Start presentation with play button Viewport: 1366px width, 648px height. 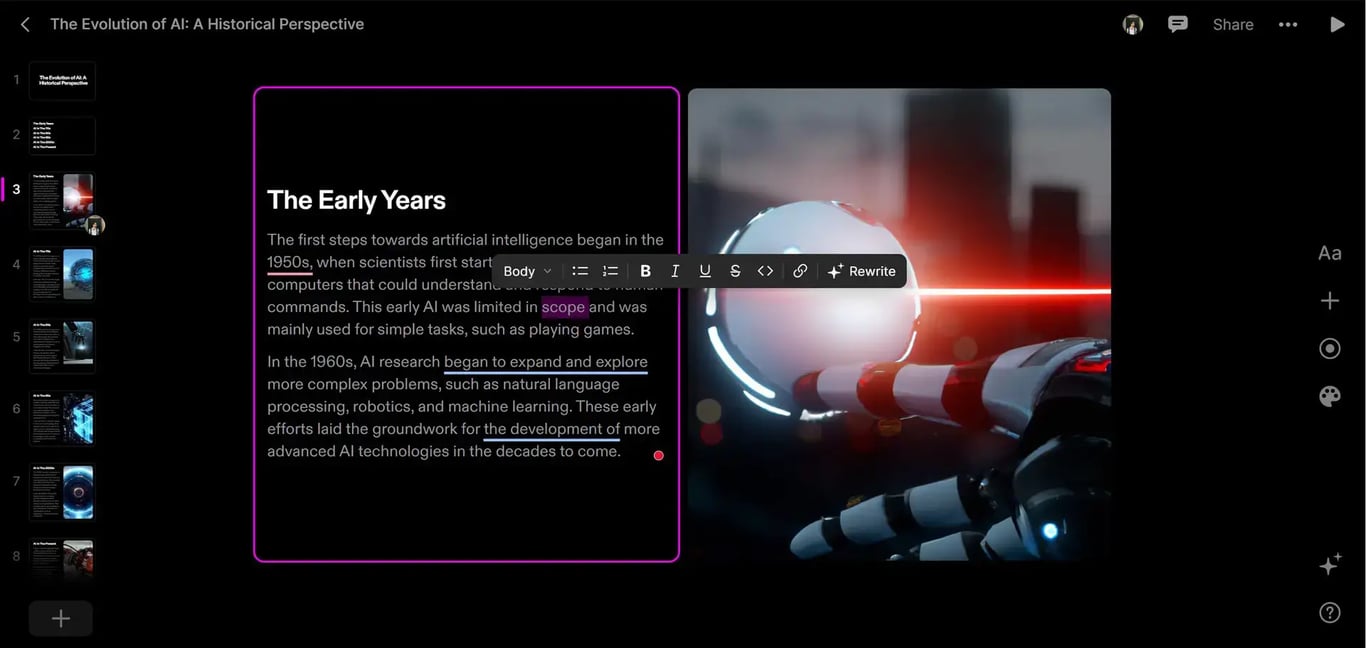(1337, 24)
